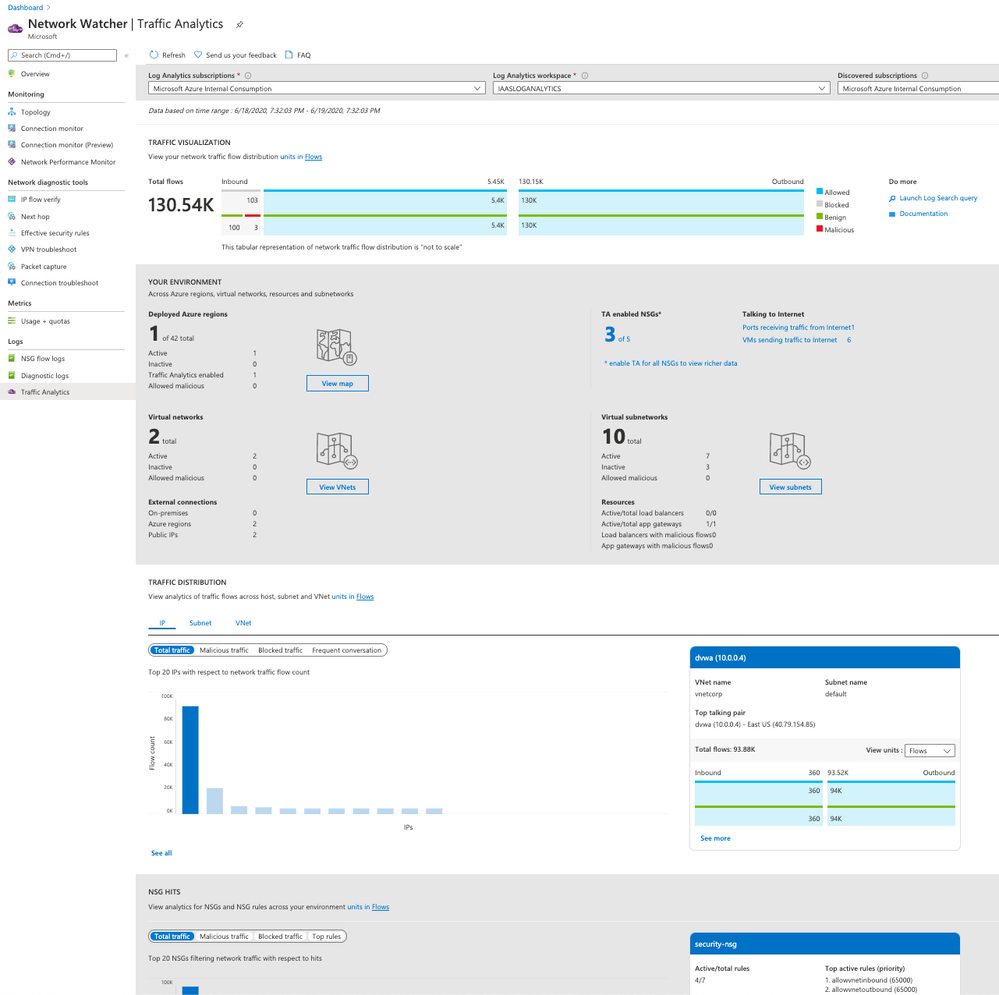This screenshot has height=995, width=999.
Task: Click See all under the IPs chart
Action: click(161, 854)
